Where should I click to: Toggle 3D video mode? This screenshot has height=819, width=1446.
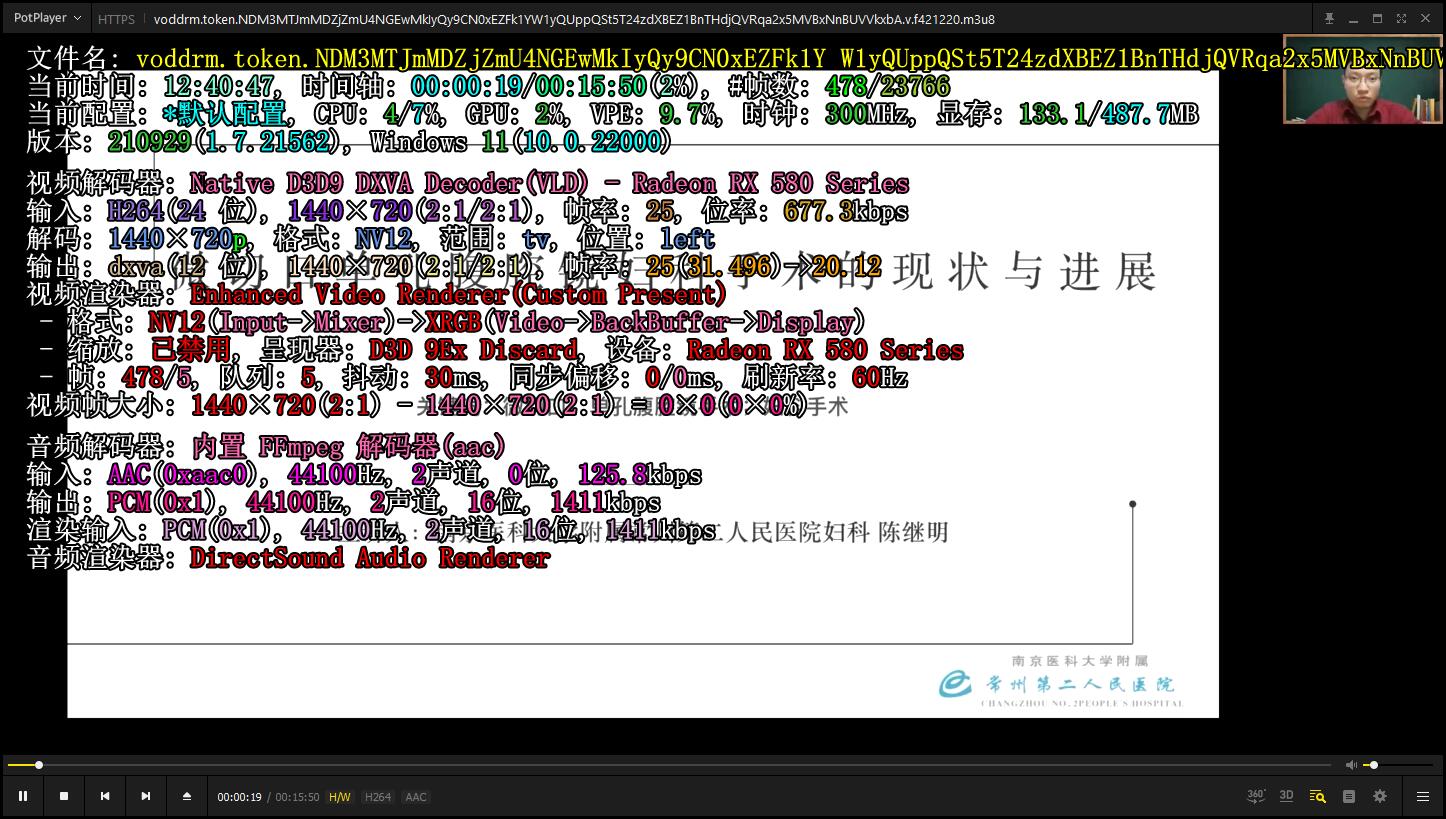(x=1287, y=796)
